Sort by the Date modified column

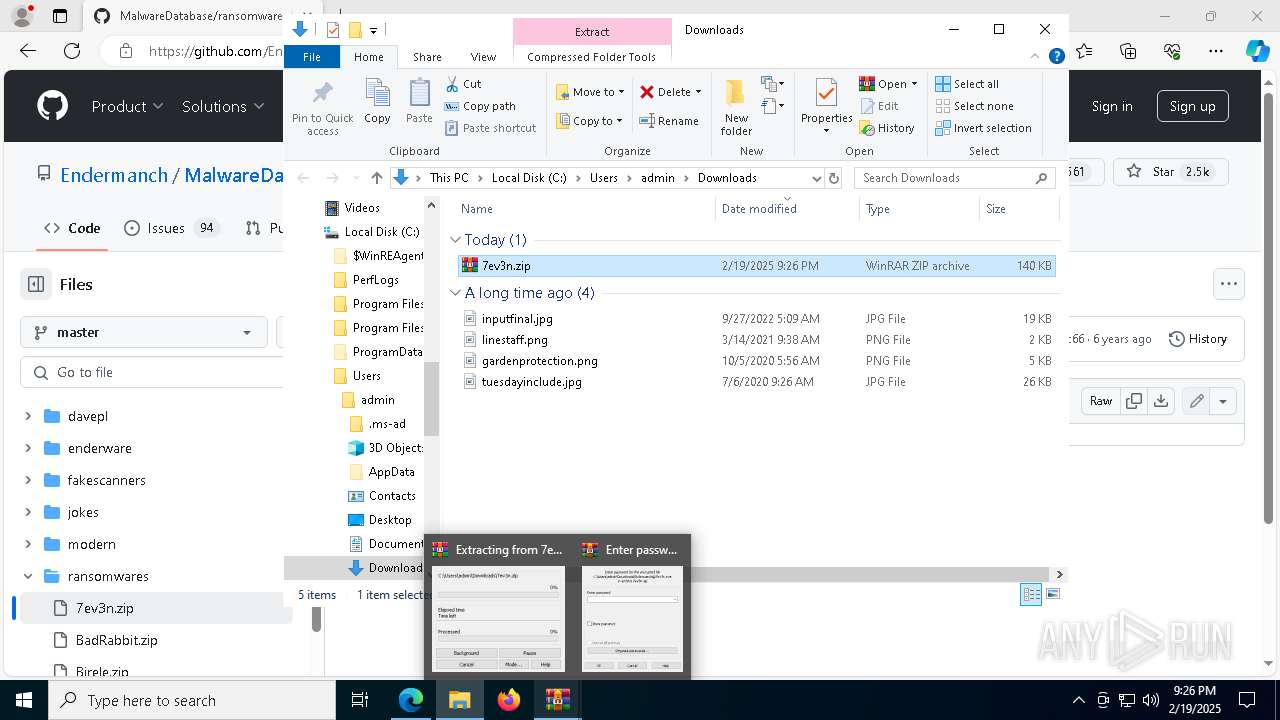click(x=759, y=209)
